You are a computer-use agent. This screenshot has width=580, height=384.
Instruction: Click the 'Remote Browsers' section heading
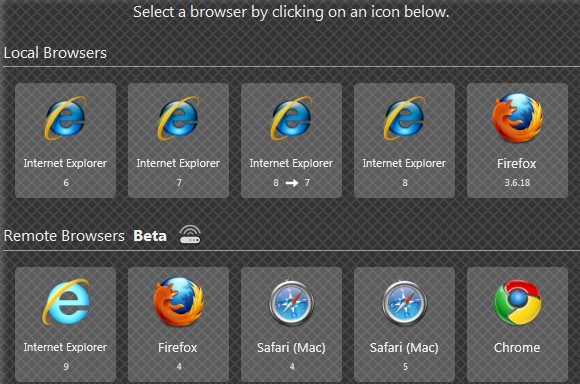tap(64, 236)
